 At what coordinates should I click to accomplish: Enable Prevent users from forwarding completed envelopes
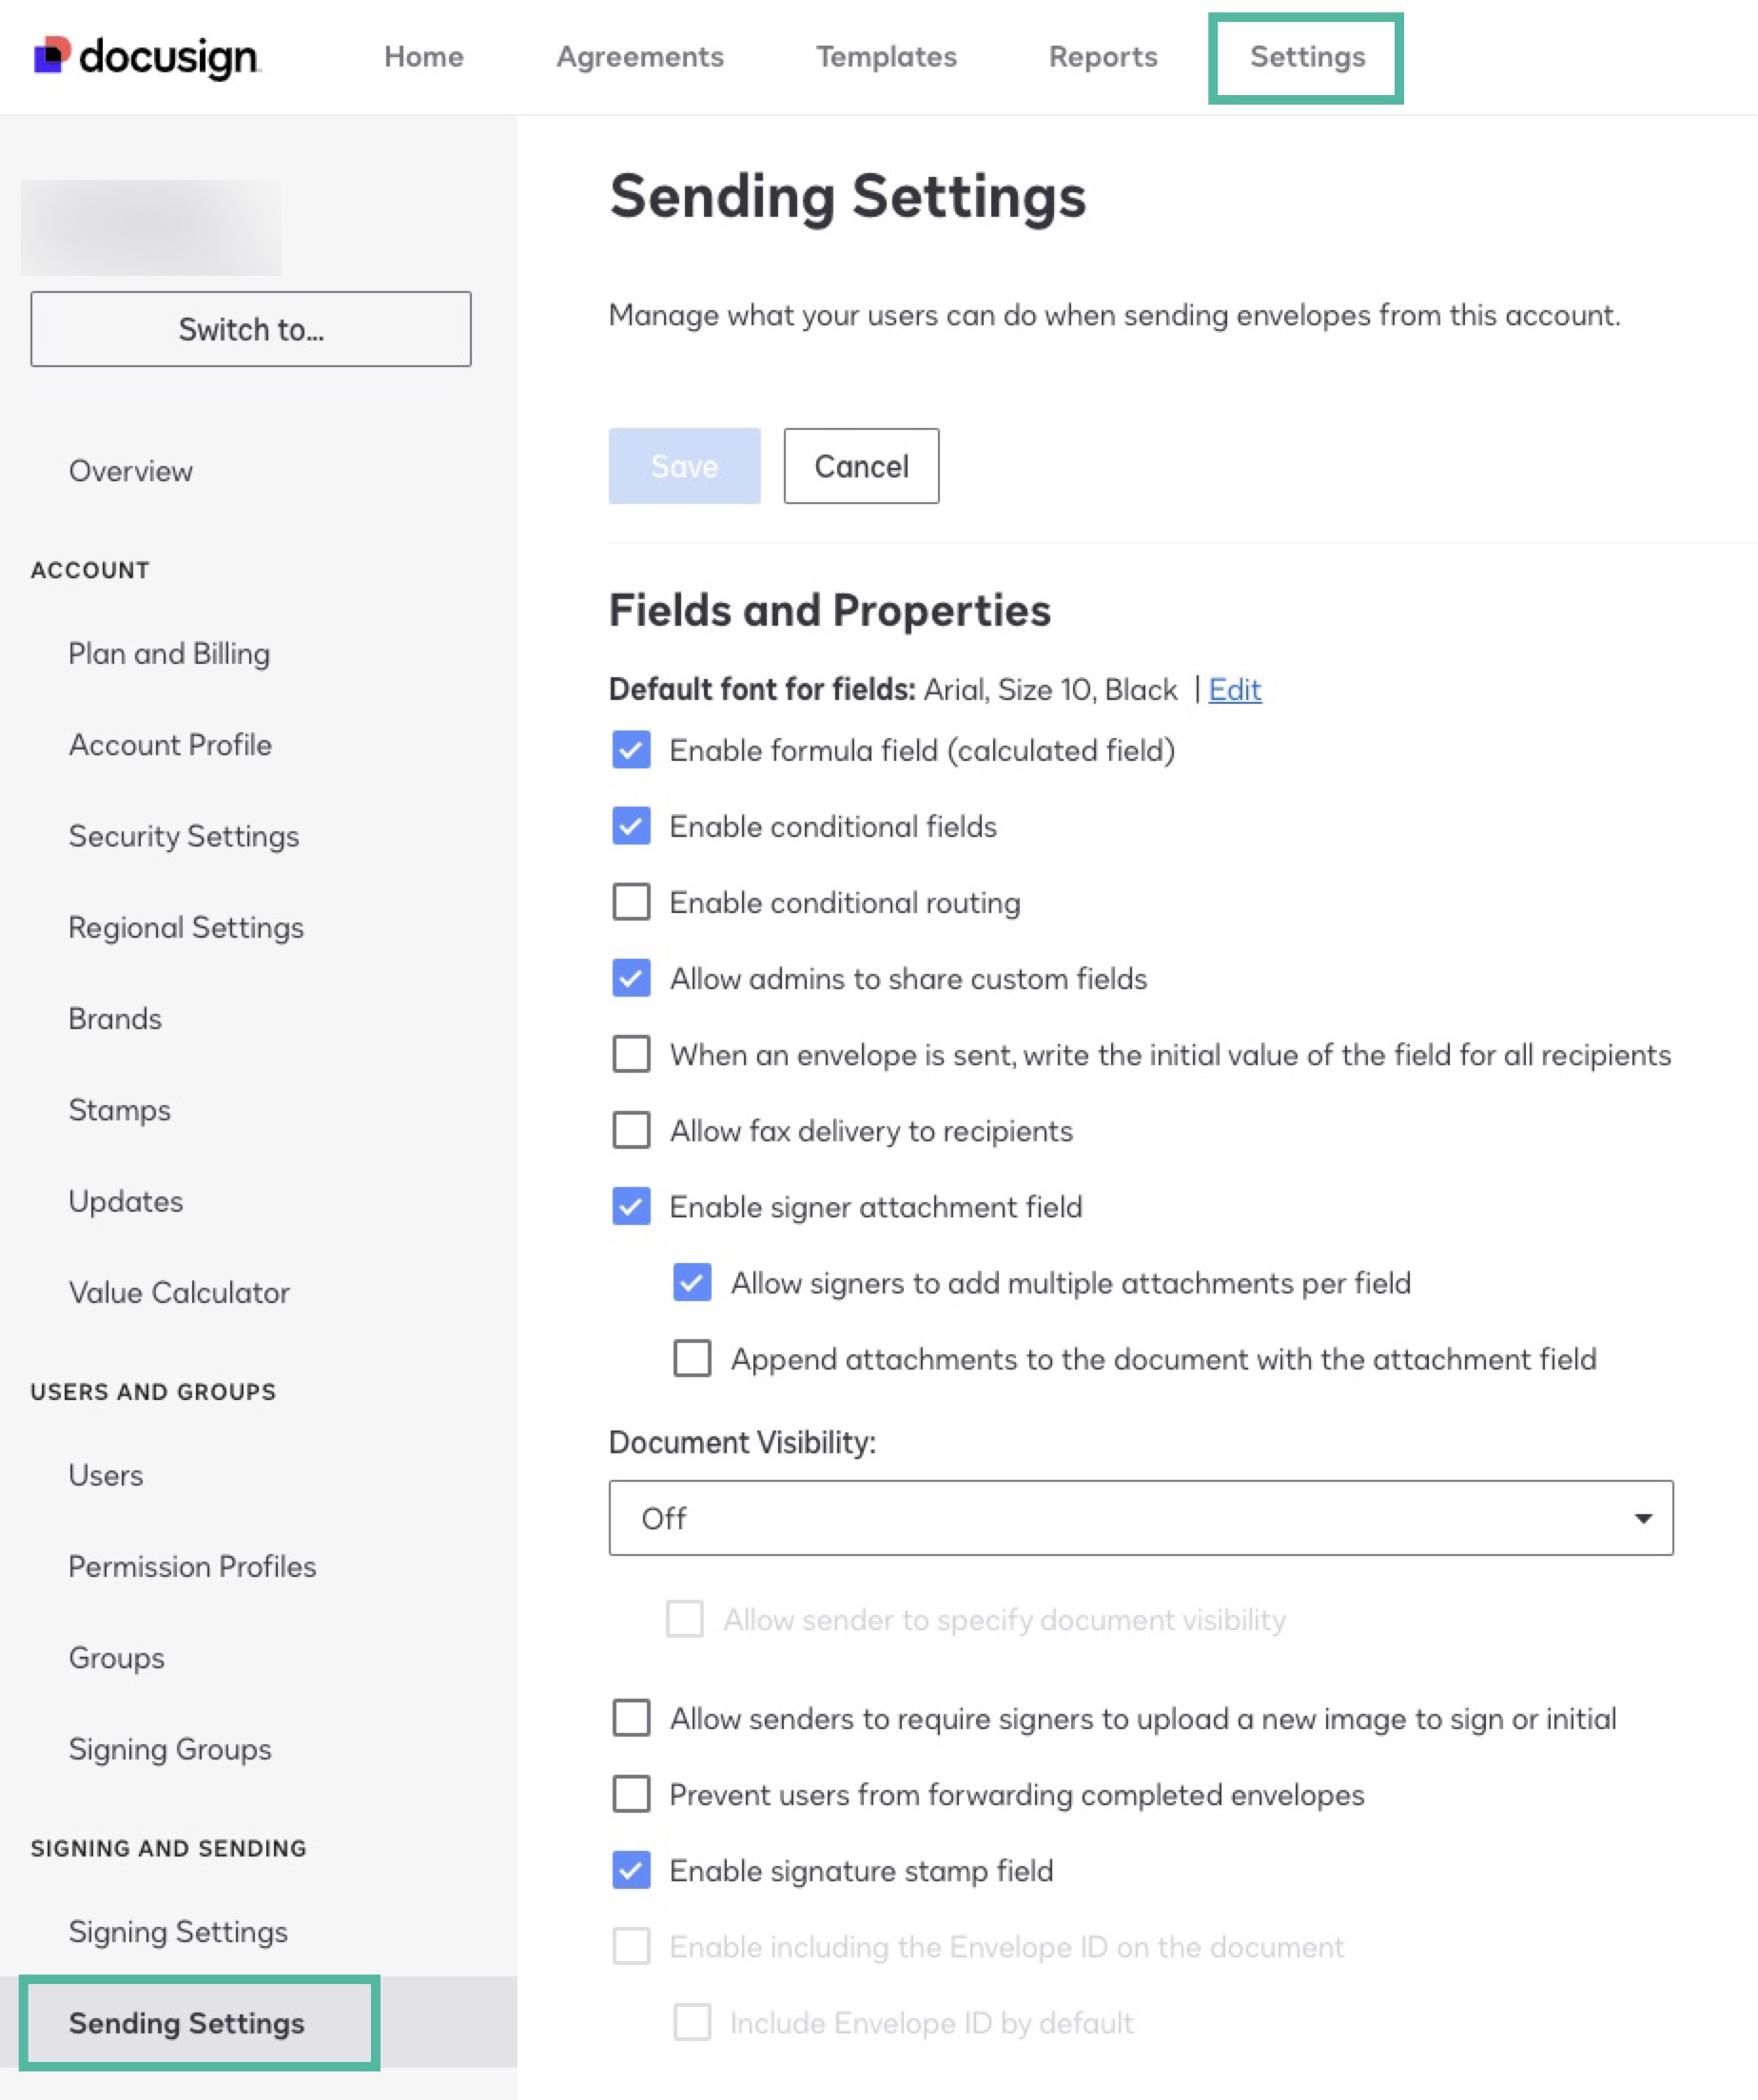tap(631, 1794)
